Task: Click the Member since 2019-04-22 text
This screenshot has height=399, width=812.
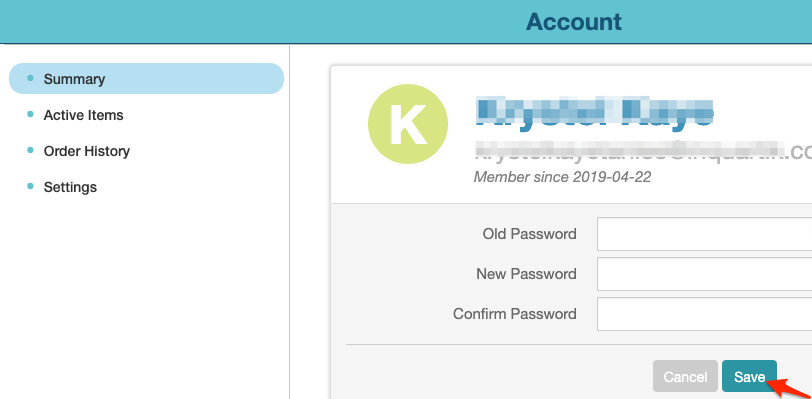Action: click(x=562, y=177)
